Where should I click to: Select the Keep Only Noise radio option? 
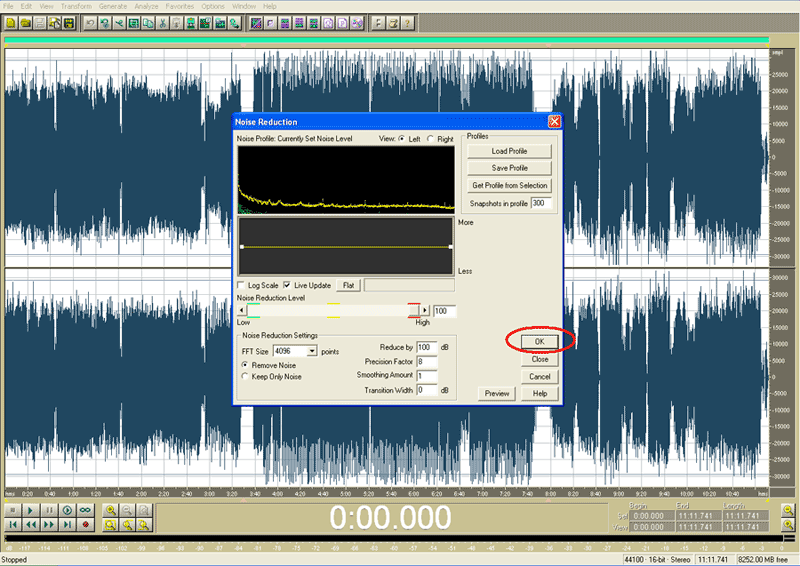[246, 376]
